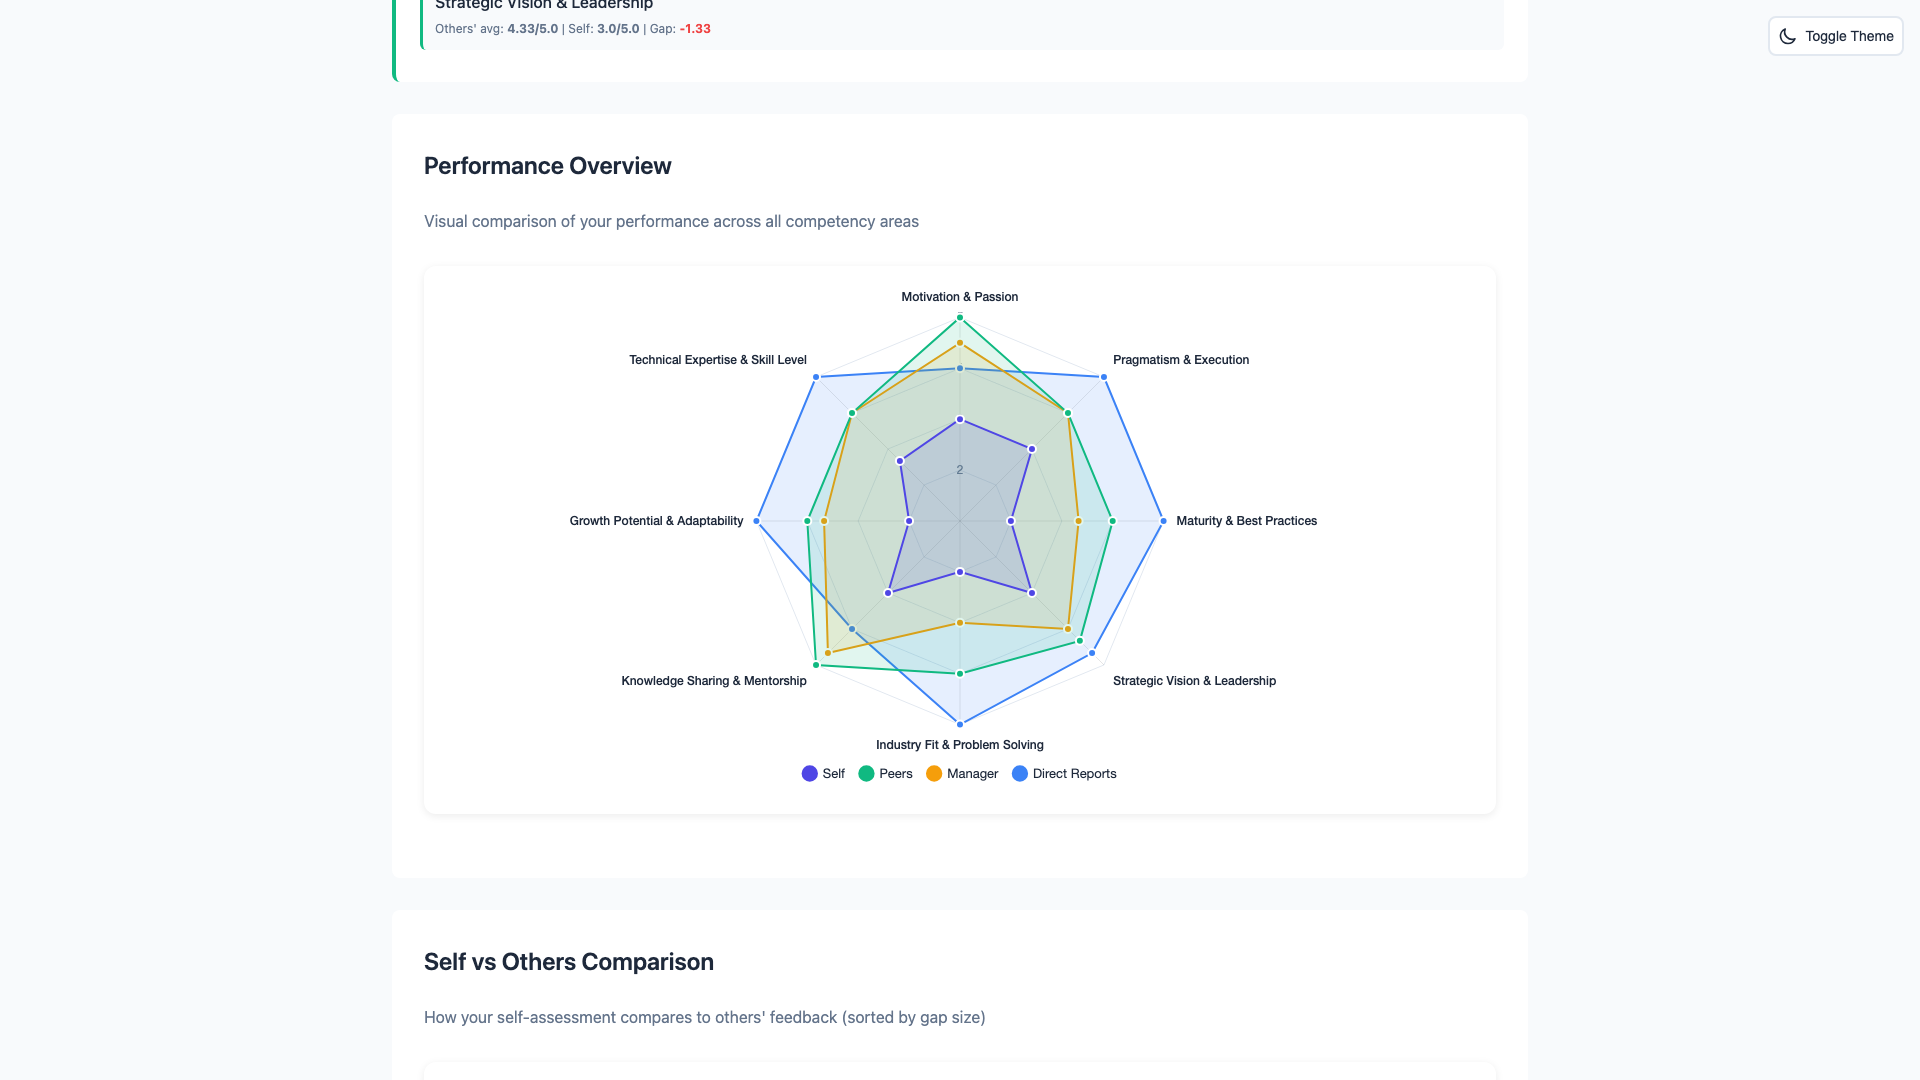
Task: Click the Knowledge Sharing & Mentorship axis label
Action: [x=713, y=681]
